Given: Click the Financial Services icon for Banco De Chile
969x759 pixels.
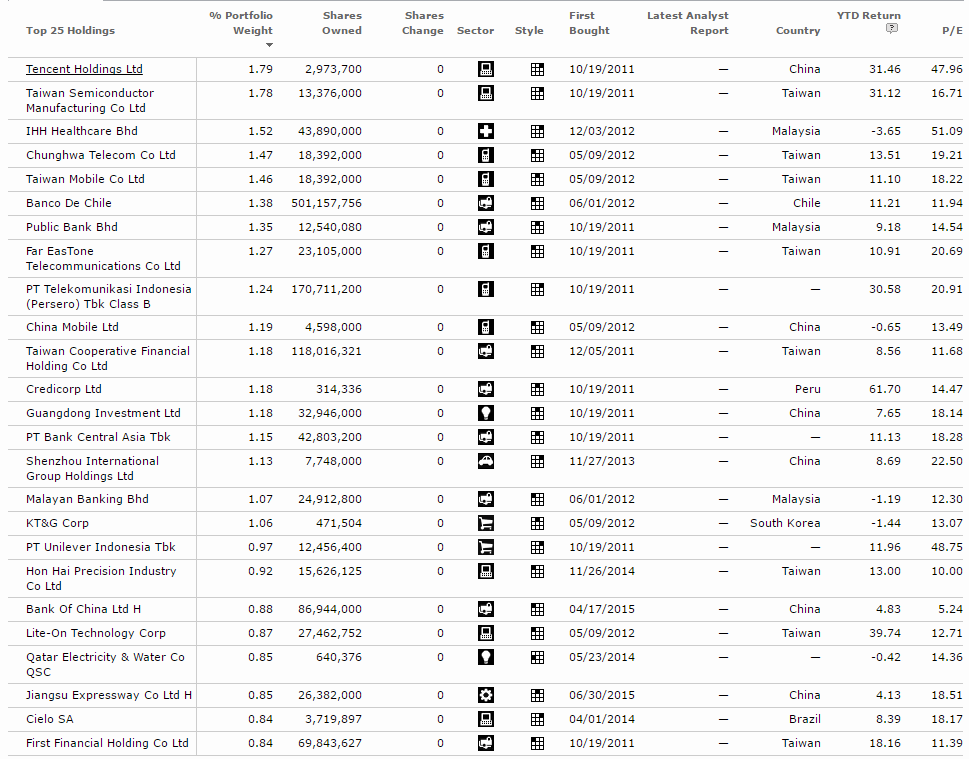Looking at the screenshot, I should pyautogui.click(x=485, y=203).
